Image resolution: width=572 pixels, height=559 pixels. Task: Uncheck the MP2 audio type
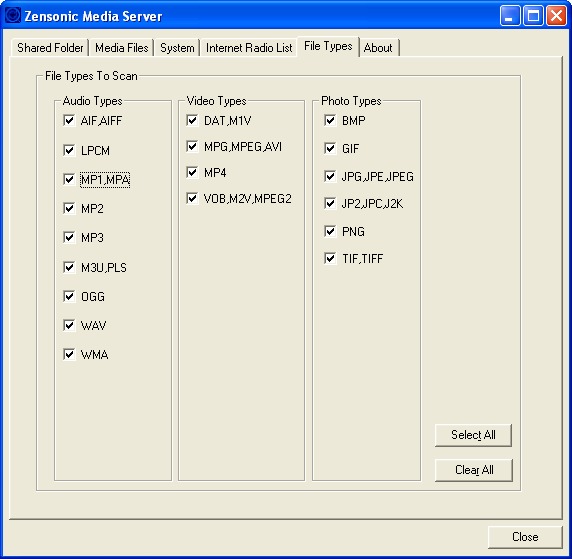tap(69, 208)
